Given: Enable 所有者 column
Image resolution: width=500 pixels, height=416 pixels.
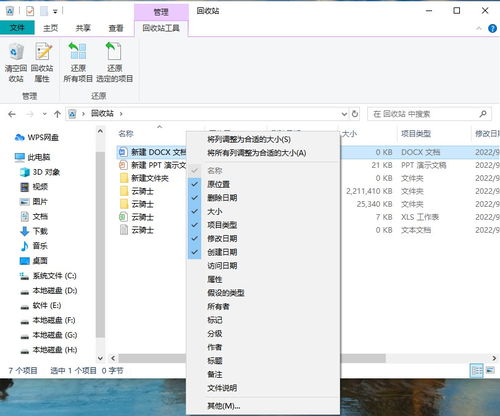Looking at the screenshot, I should coord(263,307).
